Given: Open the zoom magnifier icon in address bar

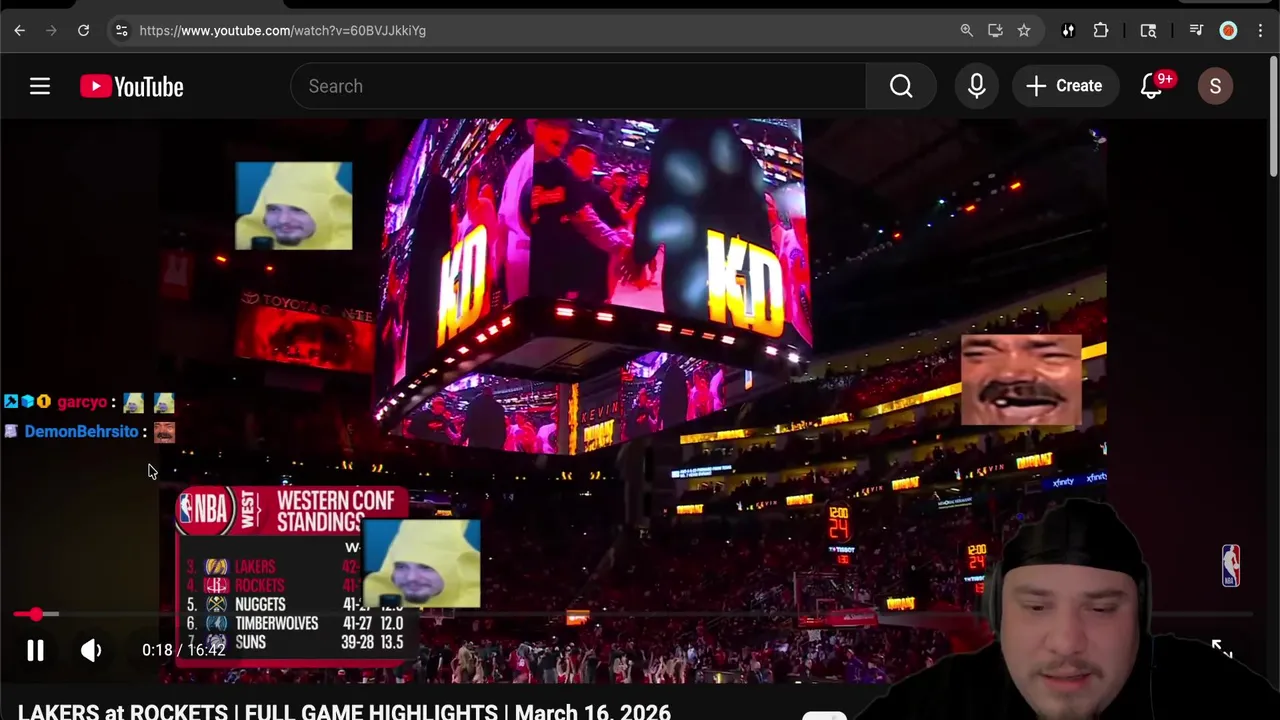Looking at the screenshot, I should pos(967,31).
